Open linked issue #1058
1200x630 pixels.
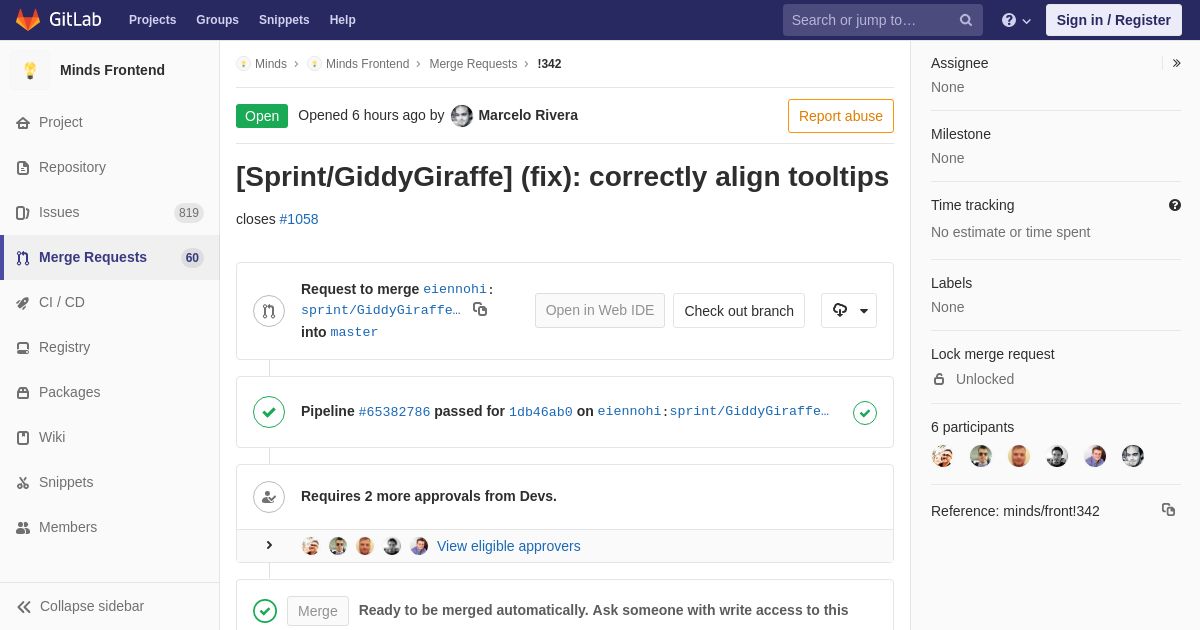299,219
